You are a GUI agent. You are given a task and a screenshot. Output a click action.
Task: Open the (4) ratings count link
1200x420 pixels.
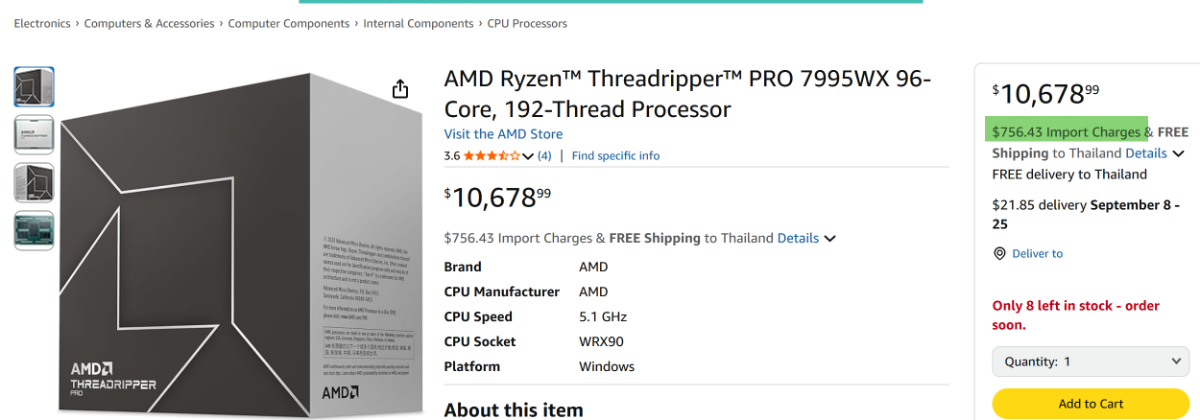coord(544,156)
